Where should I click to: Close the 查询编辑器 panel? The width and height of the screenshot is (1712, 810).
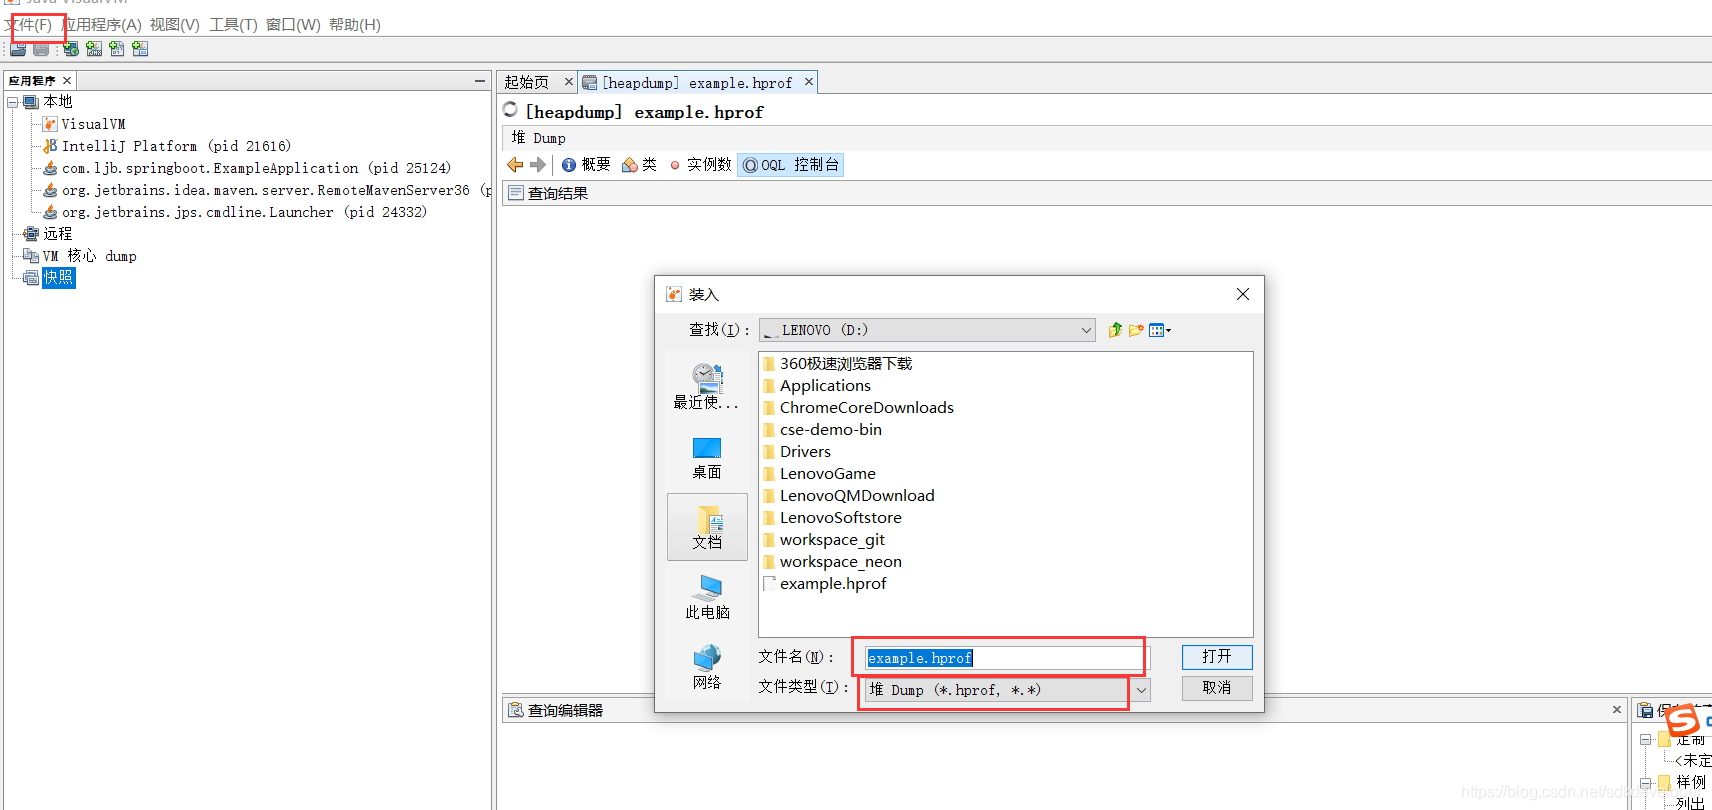coord(1617,710)
